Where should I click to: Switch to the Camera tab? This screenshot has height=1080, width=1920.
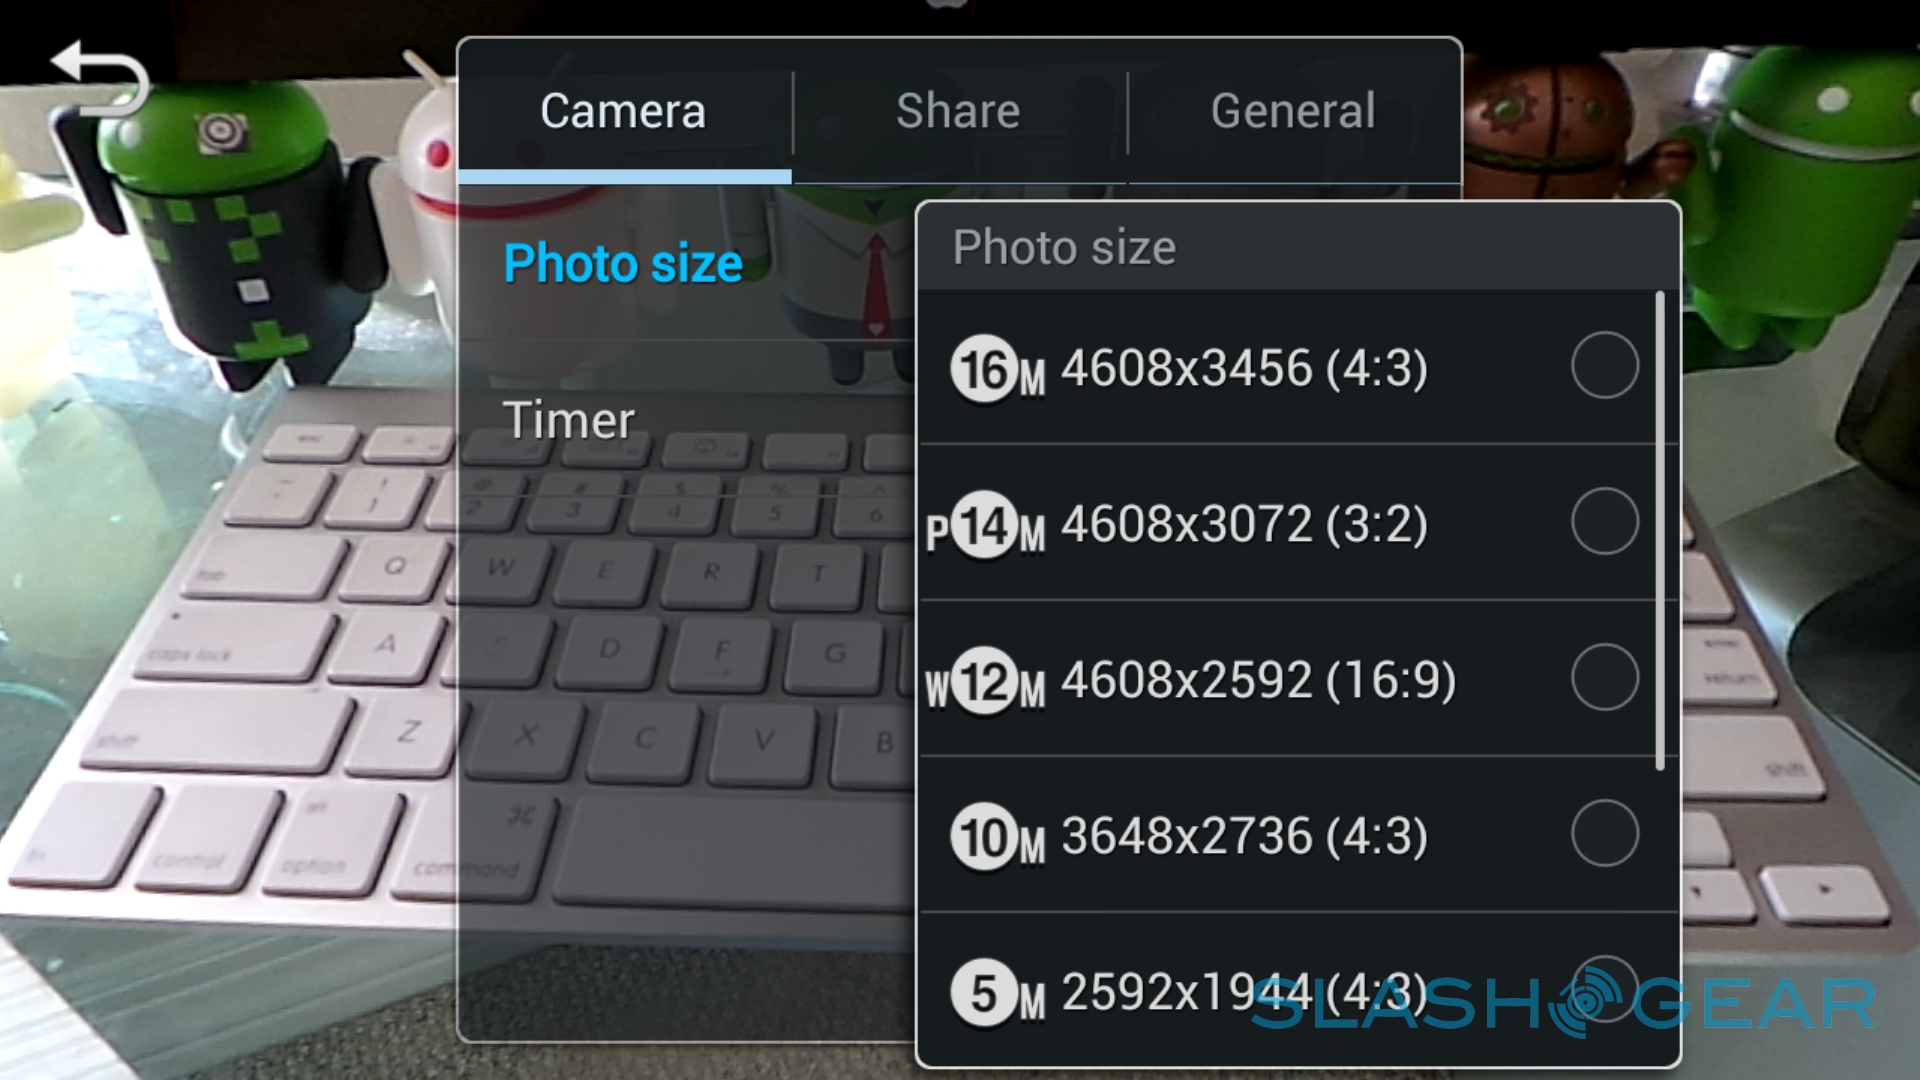tap(624, 111)
